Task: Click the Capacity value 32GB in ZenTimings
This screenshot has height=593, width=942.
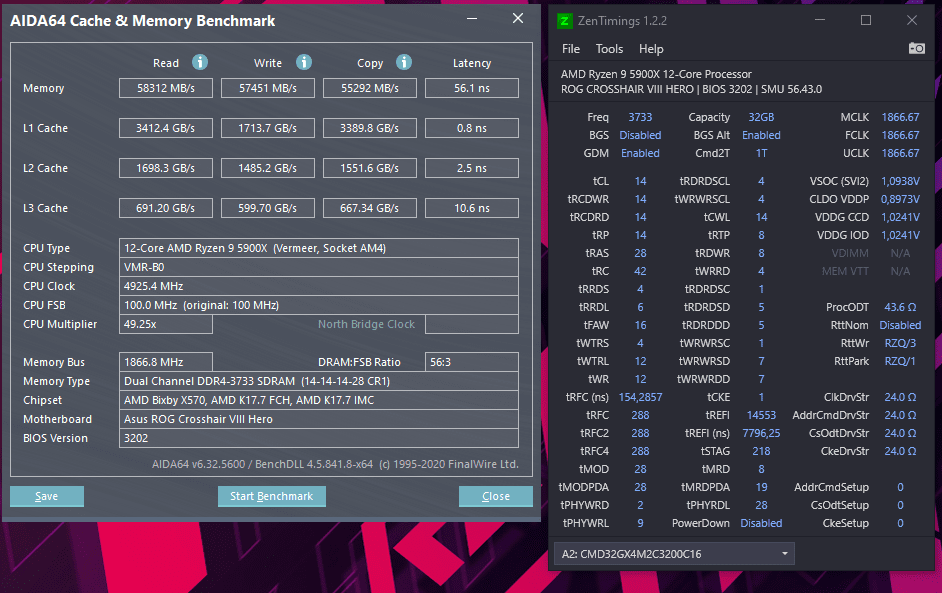Action: coord(761,117)
